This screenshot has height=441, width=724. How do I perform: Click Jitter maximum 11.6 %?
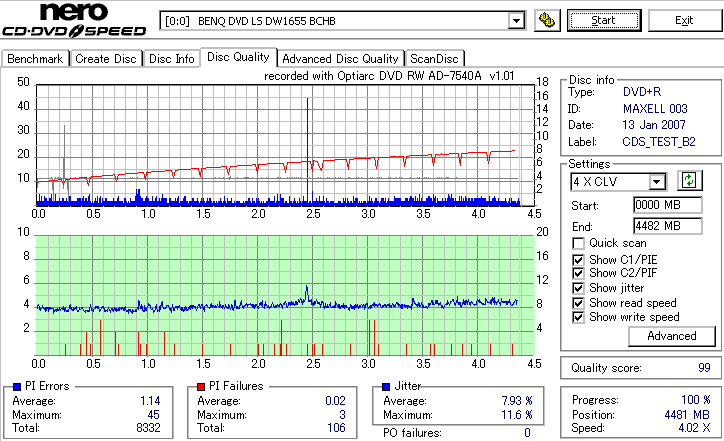[517, 415]
